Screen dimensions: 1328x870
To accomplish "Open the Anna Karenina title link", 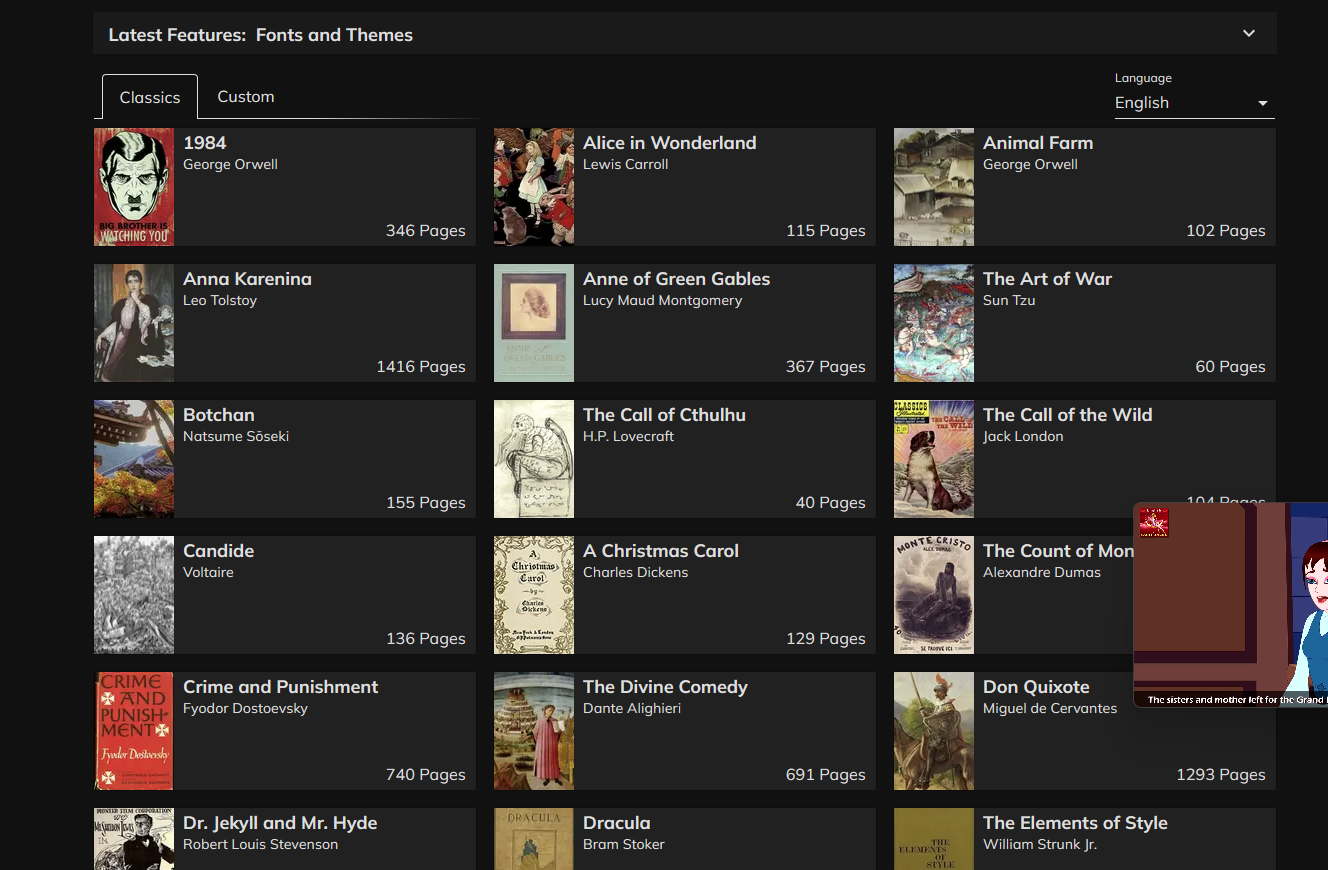I will [247, 279].
